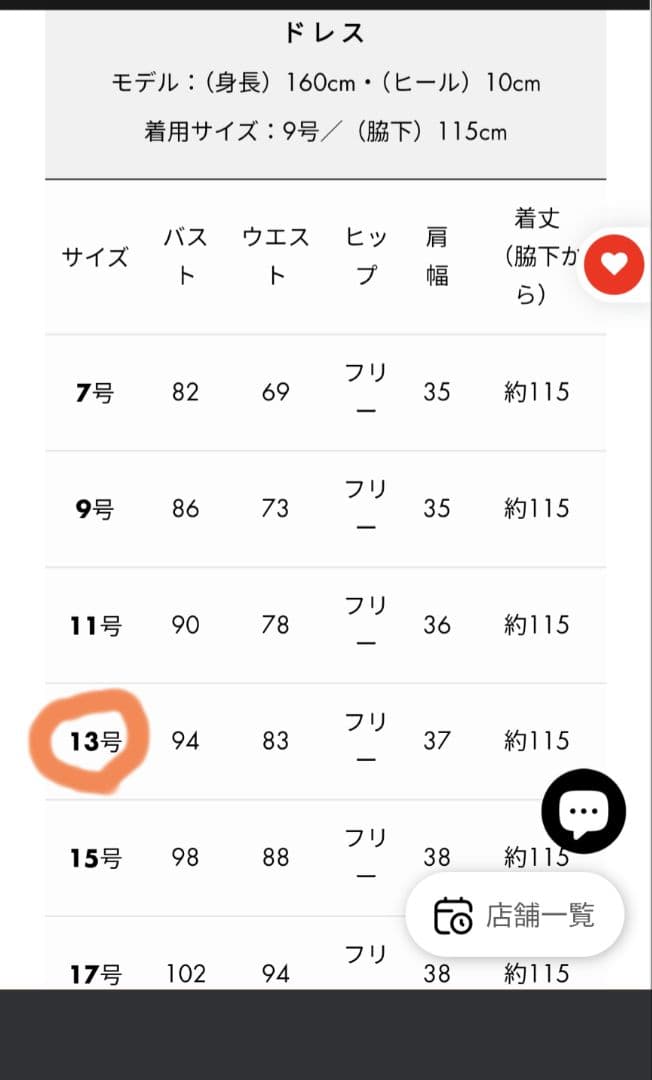Image resolution: width=652 pixels, height=1080 pixels.
Task: Tap the 7号 size row label
Action: 95,393
